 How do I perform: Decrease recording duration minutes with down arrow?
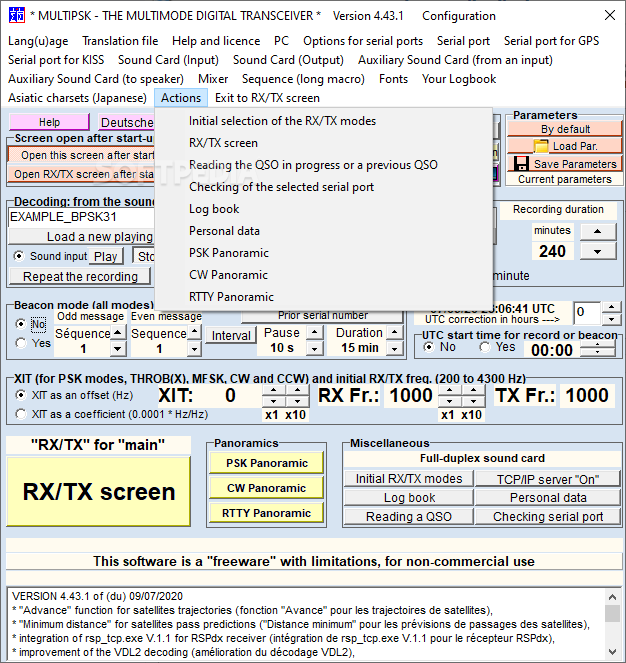(x=598, y=252)
